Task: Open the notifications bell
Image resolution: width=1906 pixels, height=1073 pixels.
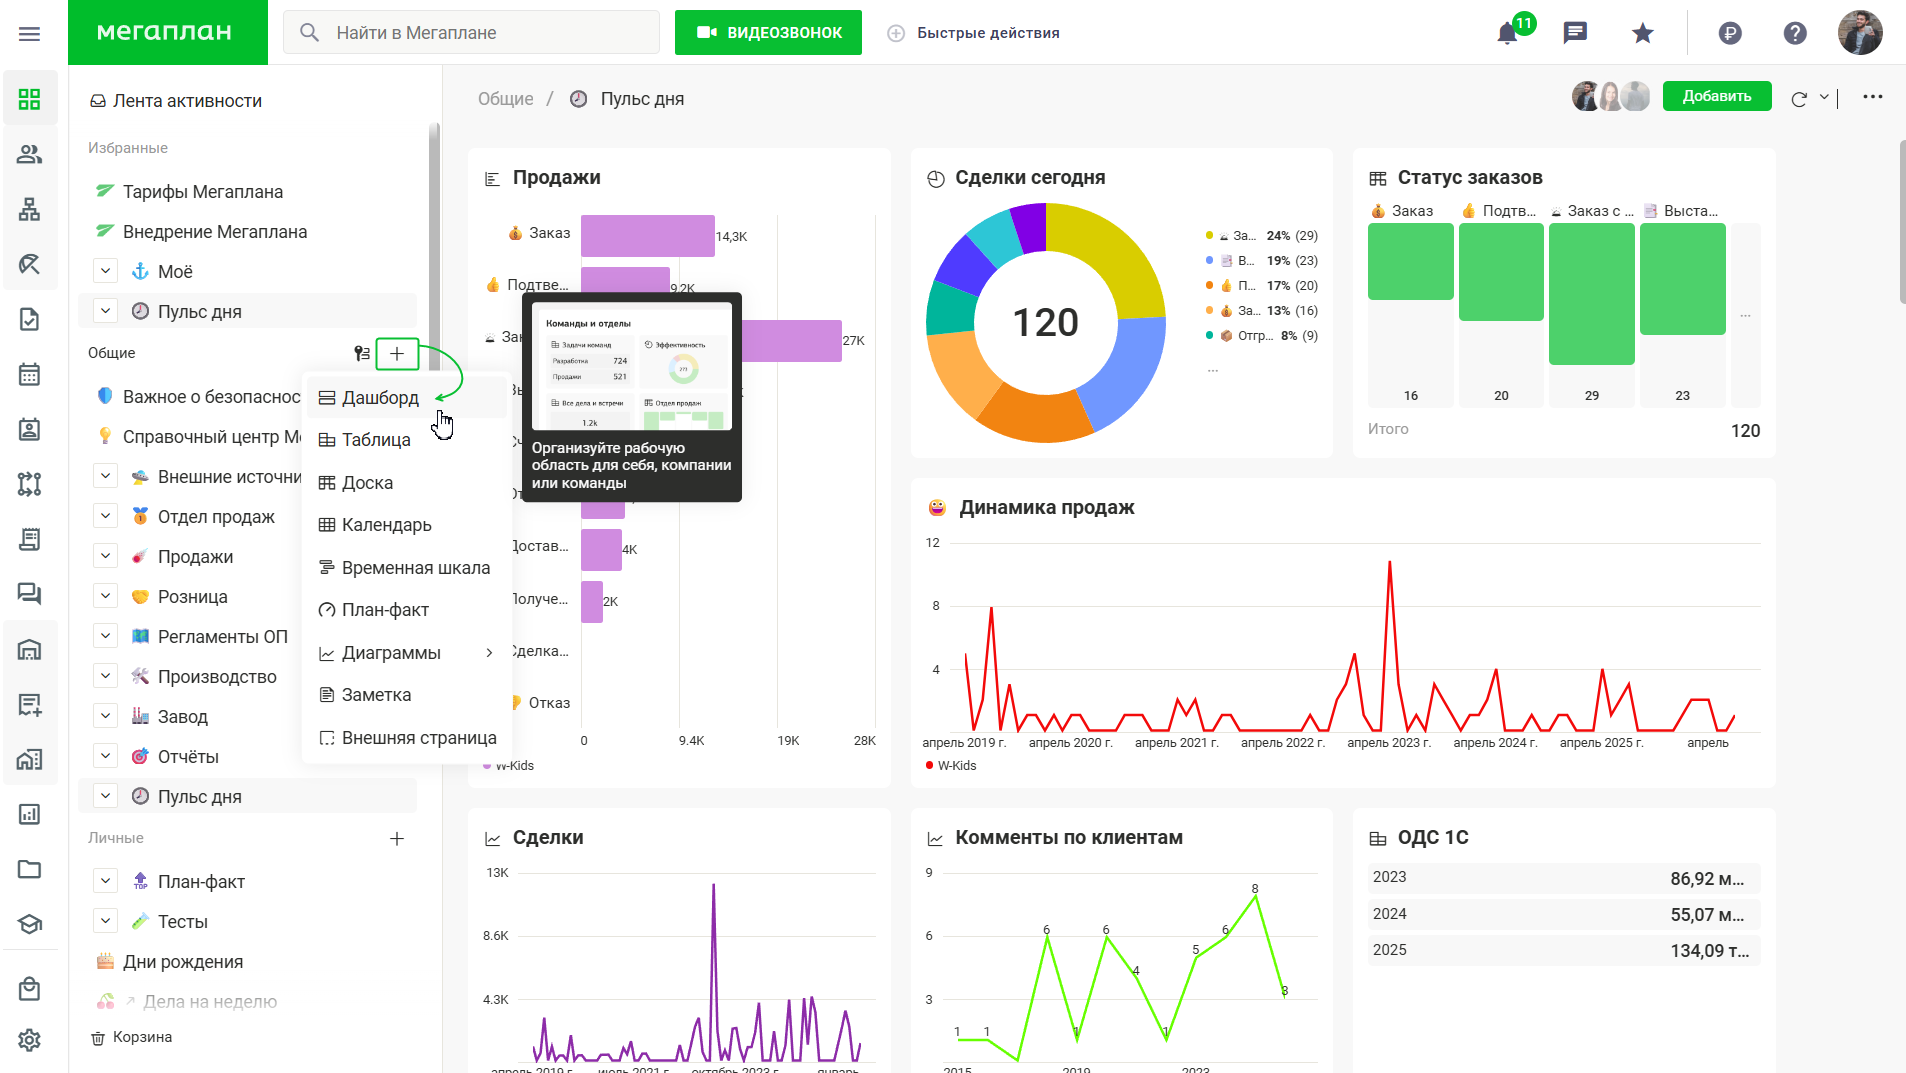Action: click(x=1507, y=33)
